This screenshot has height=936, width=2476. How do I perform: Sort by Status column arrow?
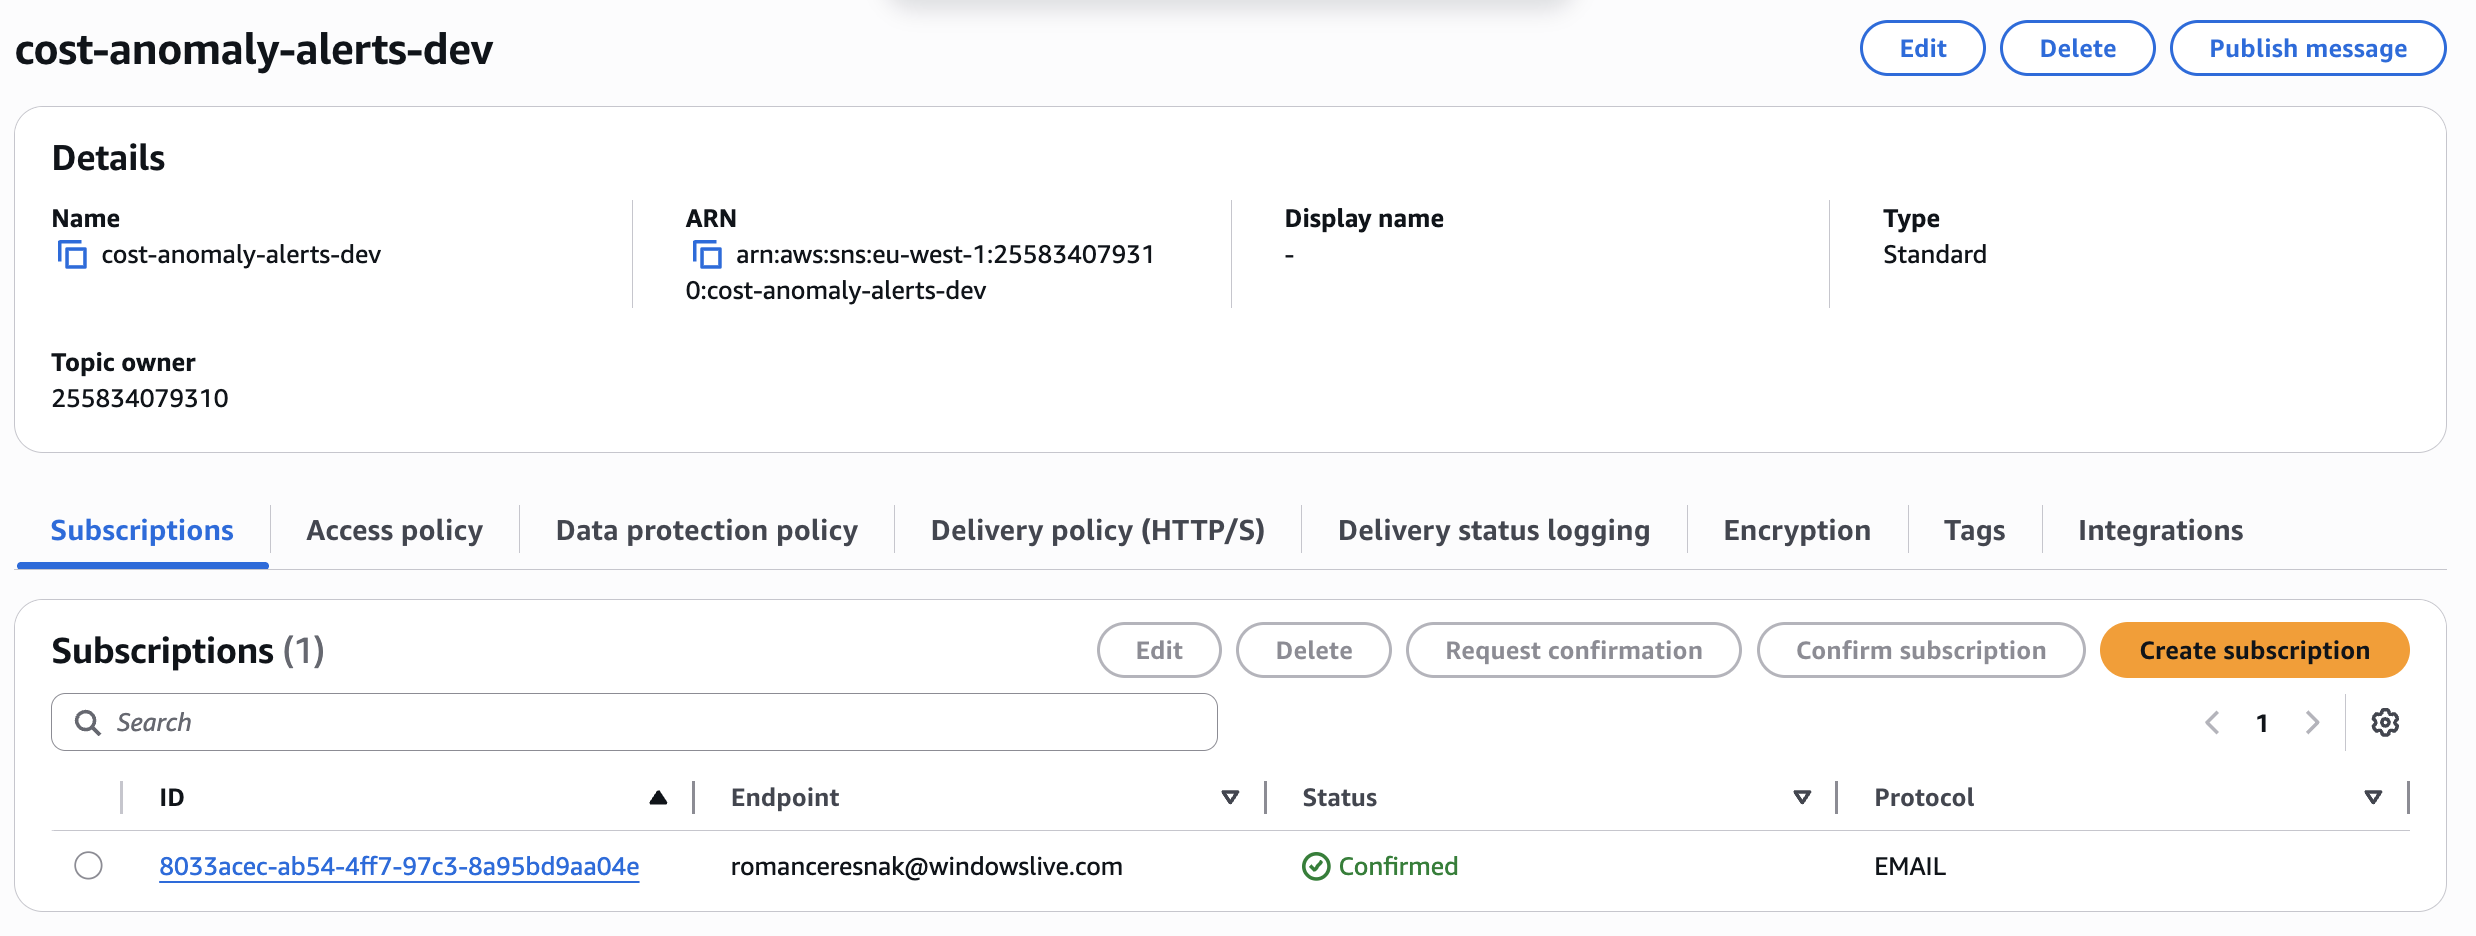(1802, 797)
